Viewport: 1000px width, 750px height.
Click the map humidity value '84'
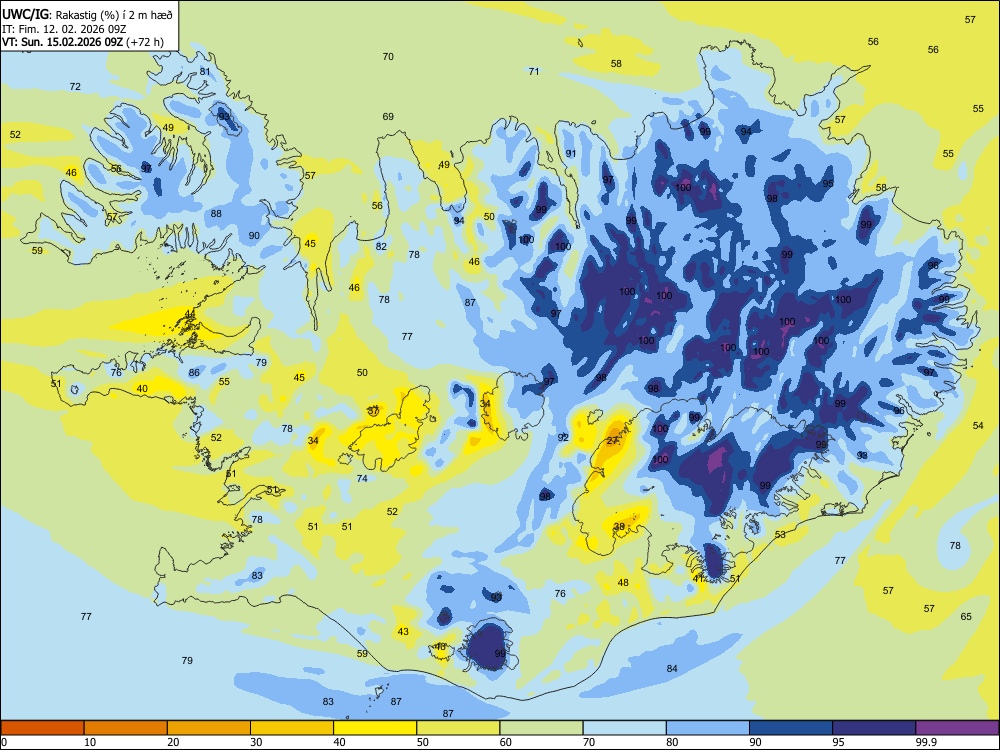click(672, 669)
